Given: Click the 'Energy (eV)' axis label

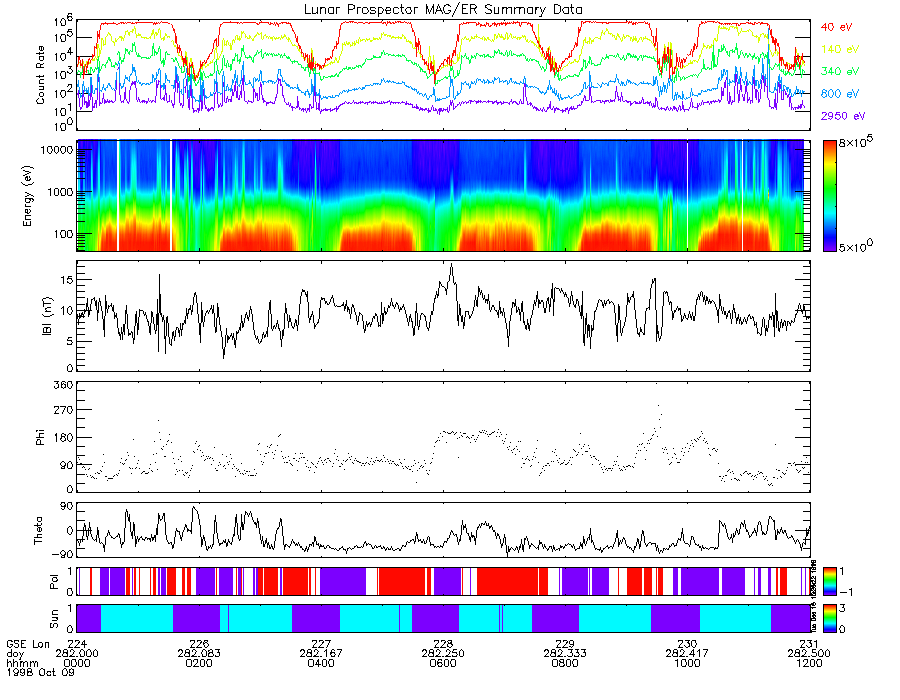Looking at the screenshot, I should pos(27,196).
